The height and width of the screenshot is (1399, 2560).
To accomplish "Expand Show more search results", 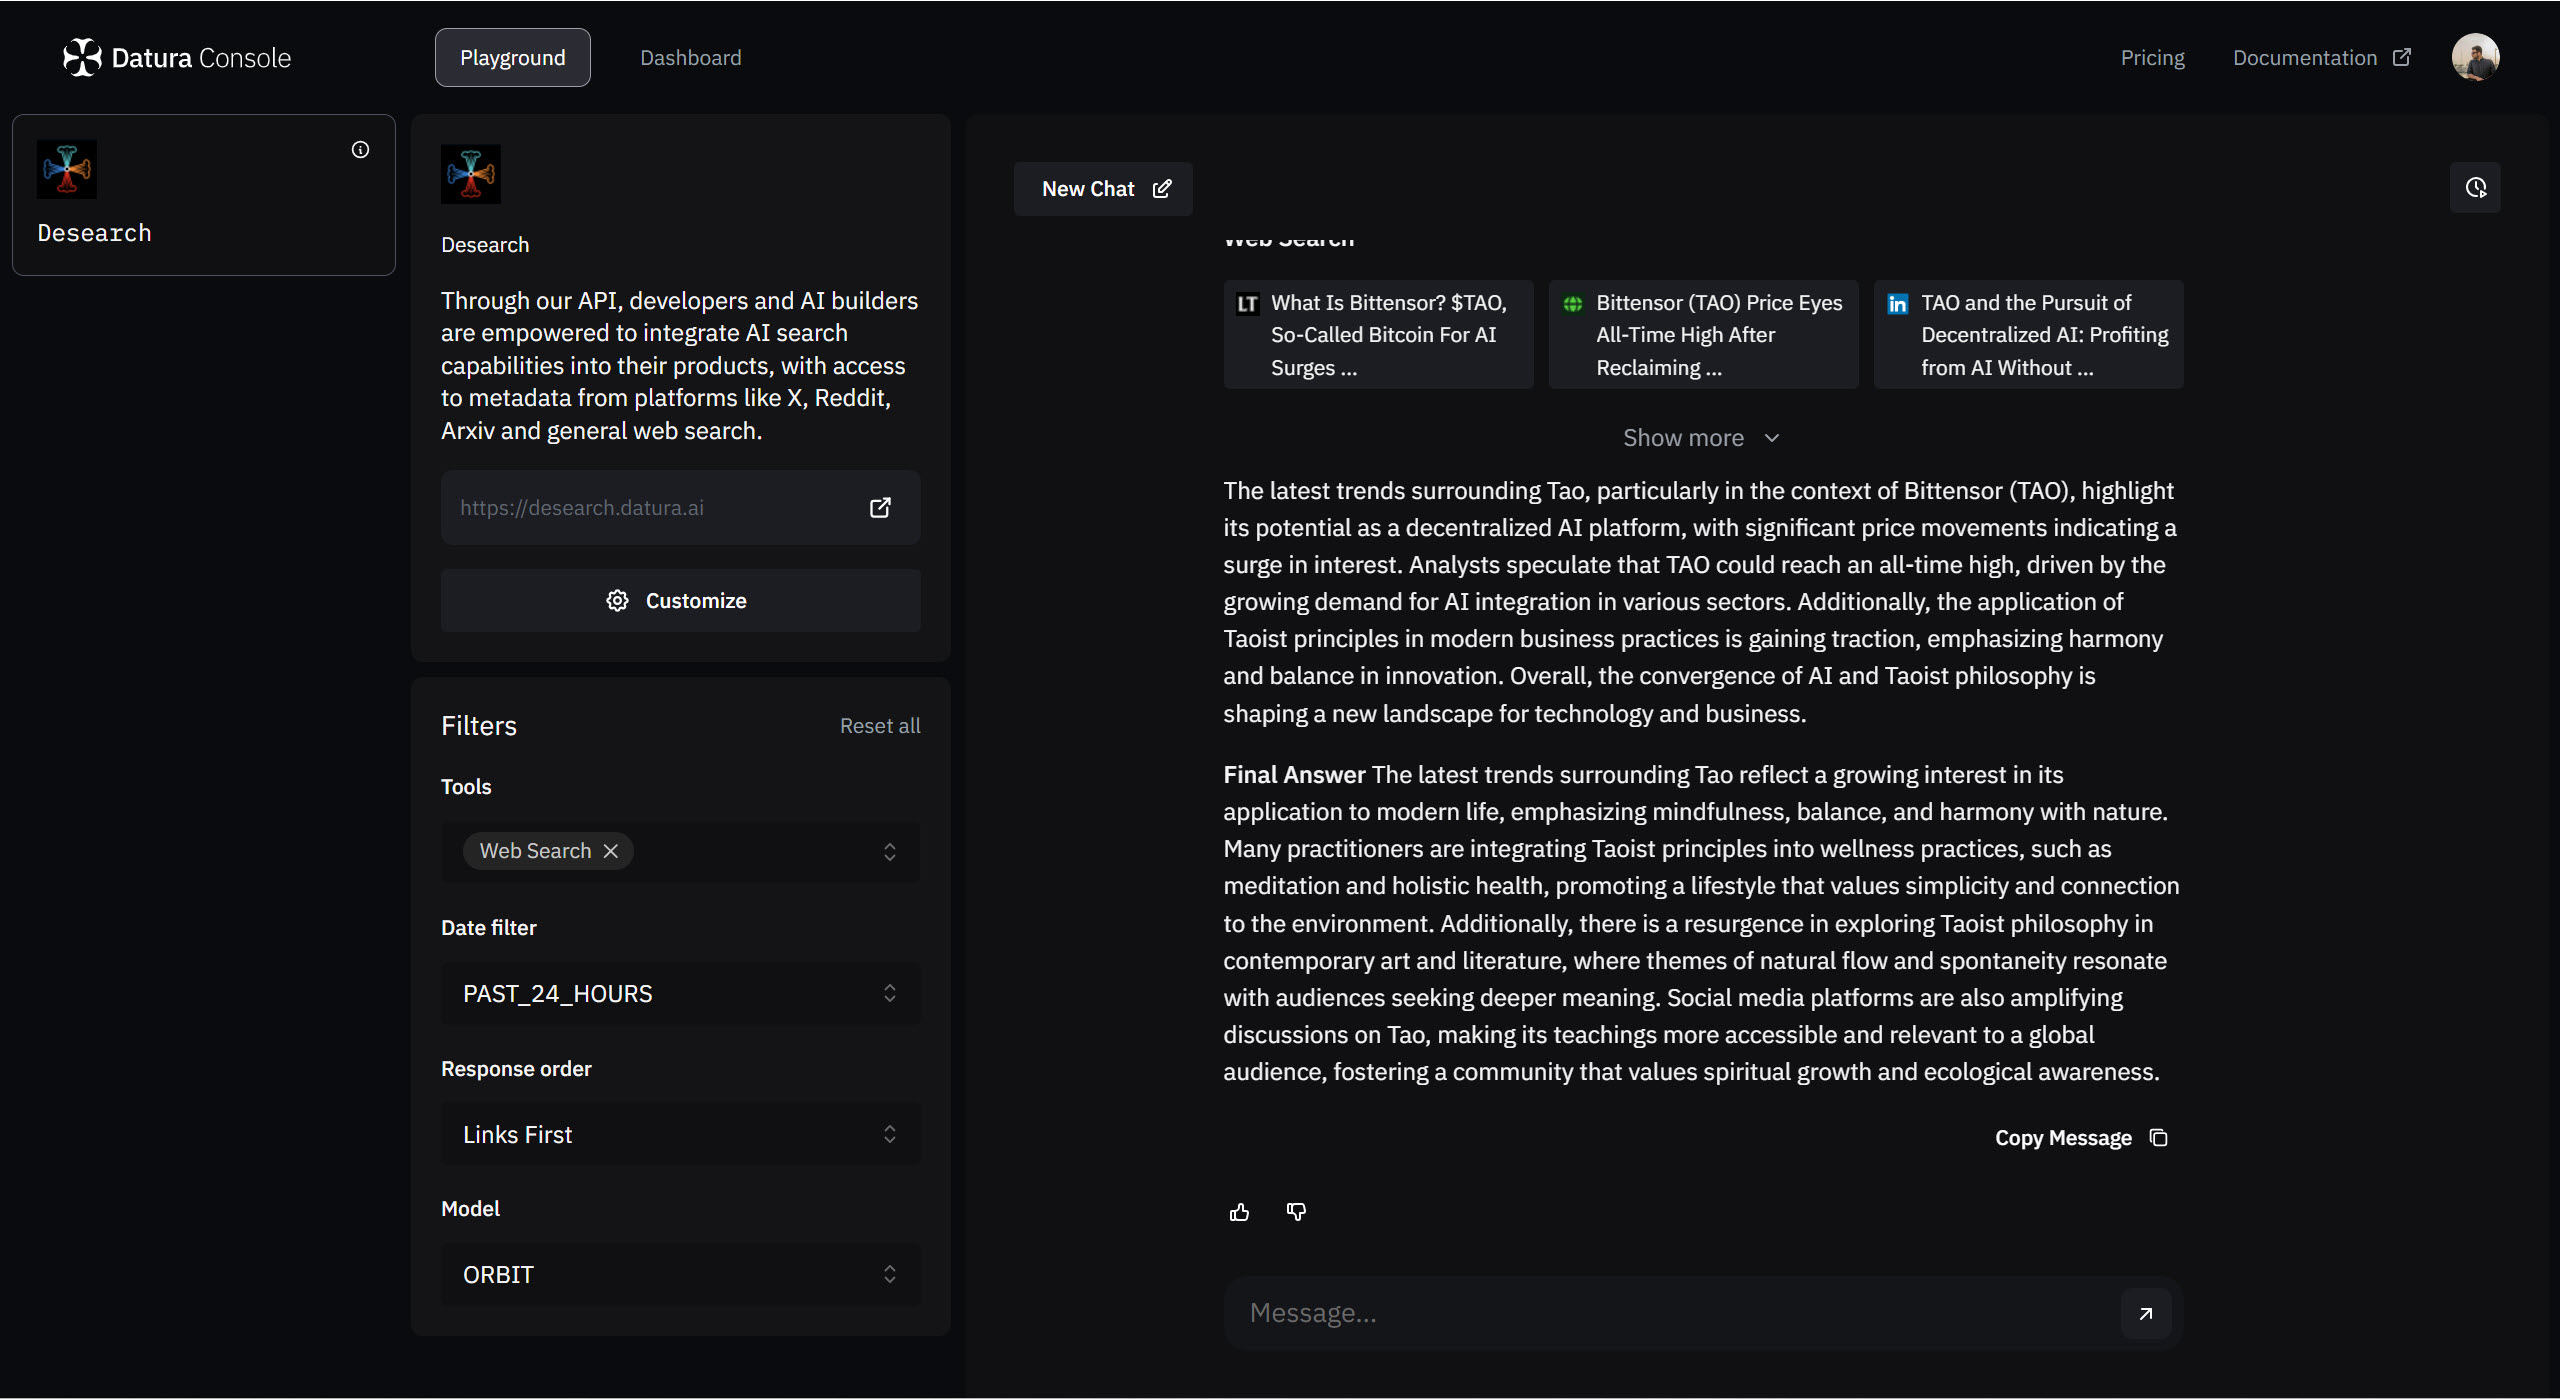I will tap(1700, 438).
